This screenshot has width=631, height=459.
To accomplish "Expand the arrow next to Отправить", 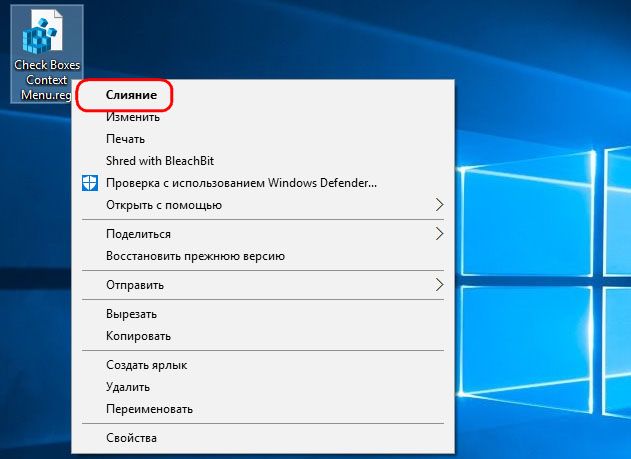I will coord(439,285).
